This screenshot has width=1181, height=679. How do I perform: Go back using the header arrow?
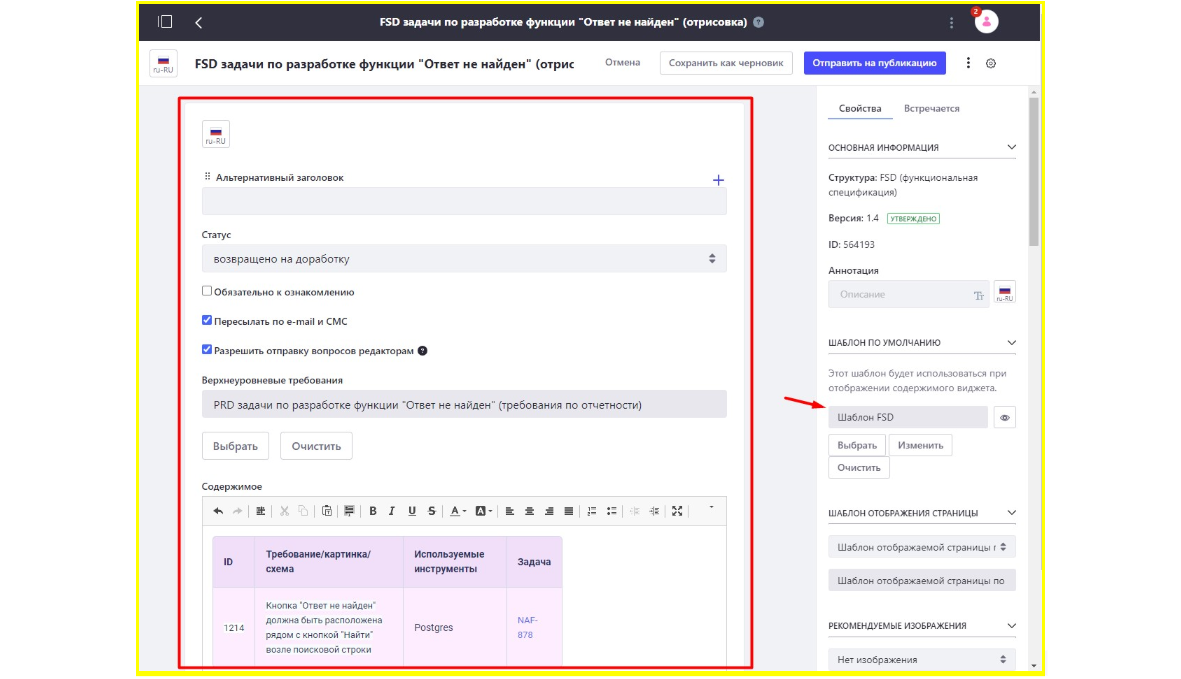point(199,23)
